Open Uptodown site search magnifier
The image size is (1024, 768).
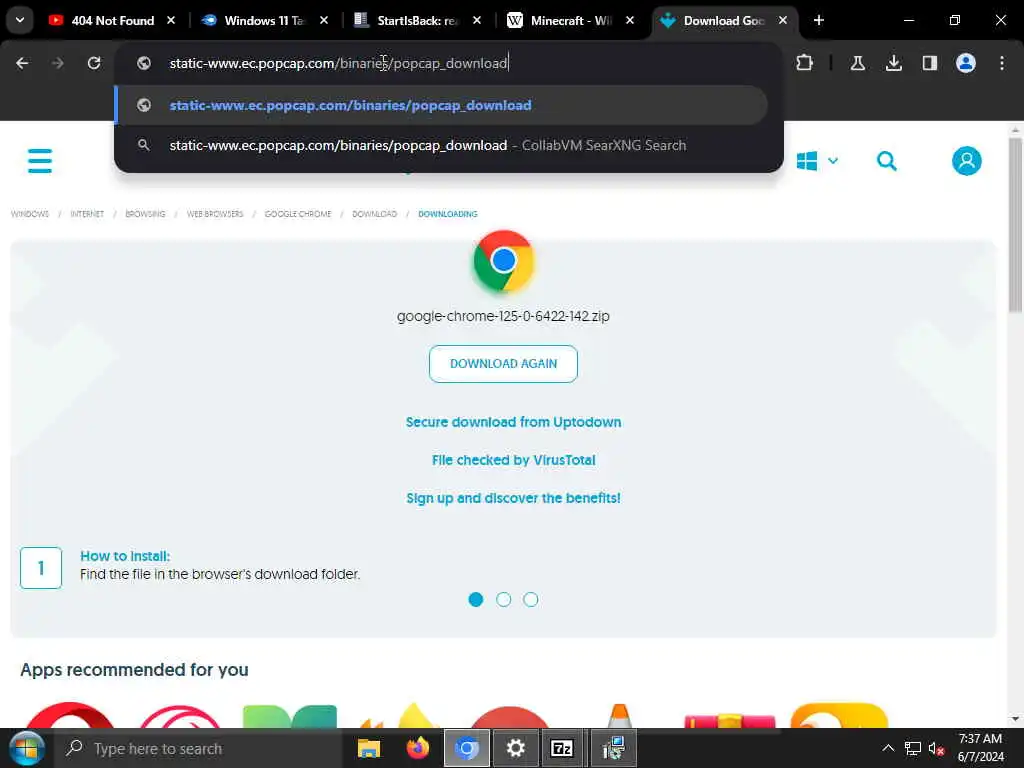pyautogui.click(x=887, y=161)
